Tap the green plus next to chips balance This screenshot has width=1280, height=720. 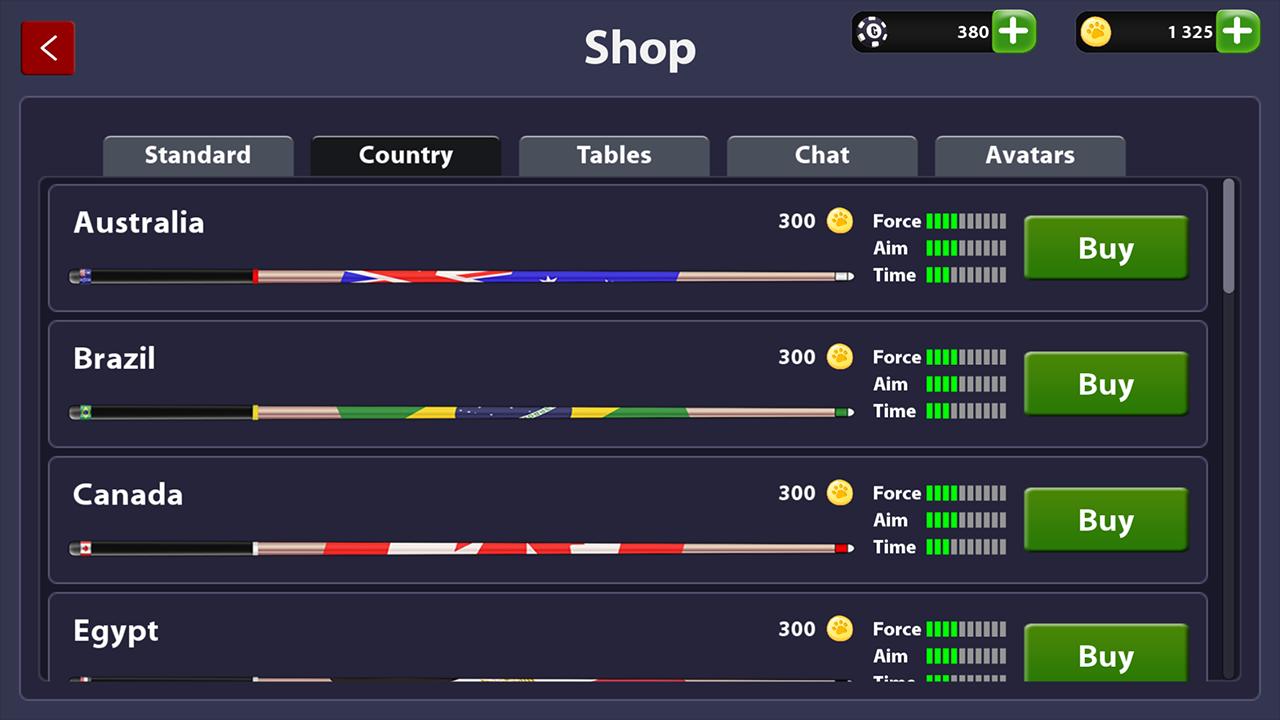(x=1013, y=32)
